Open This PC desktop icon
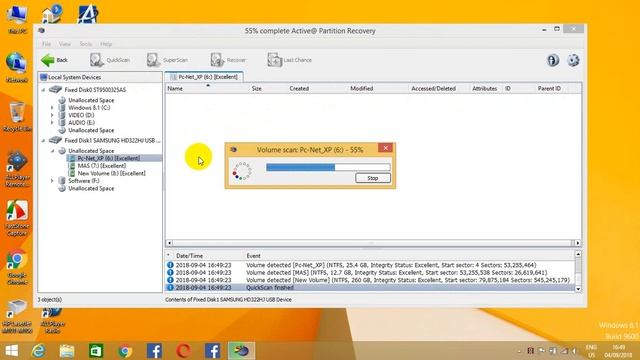Screen dimensions: 640x360 [17, 19]
